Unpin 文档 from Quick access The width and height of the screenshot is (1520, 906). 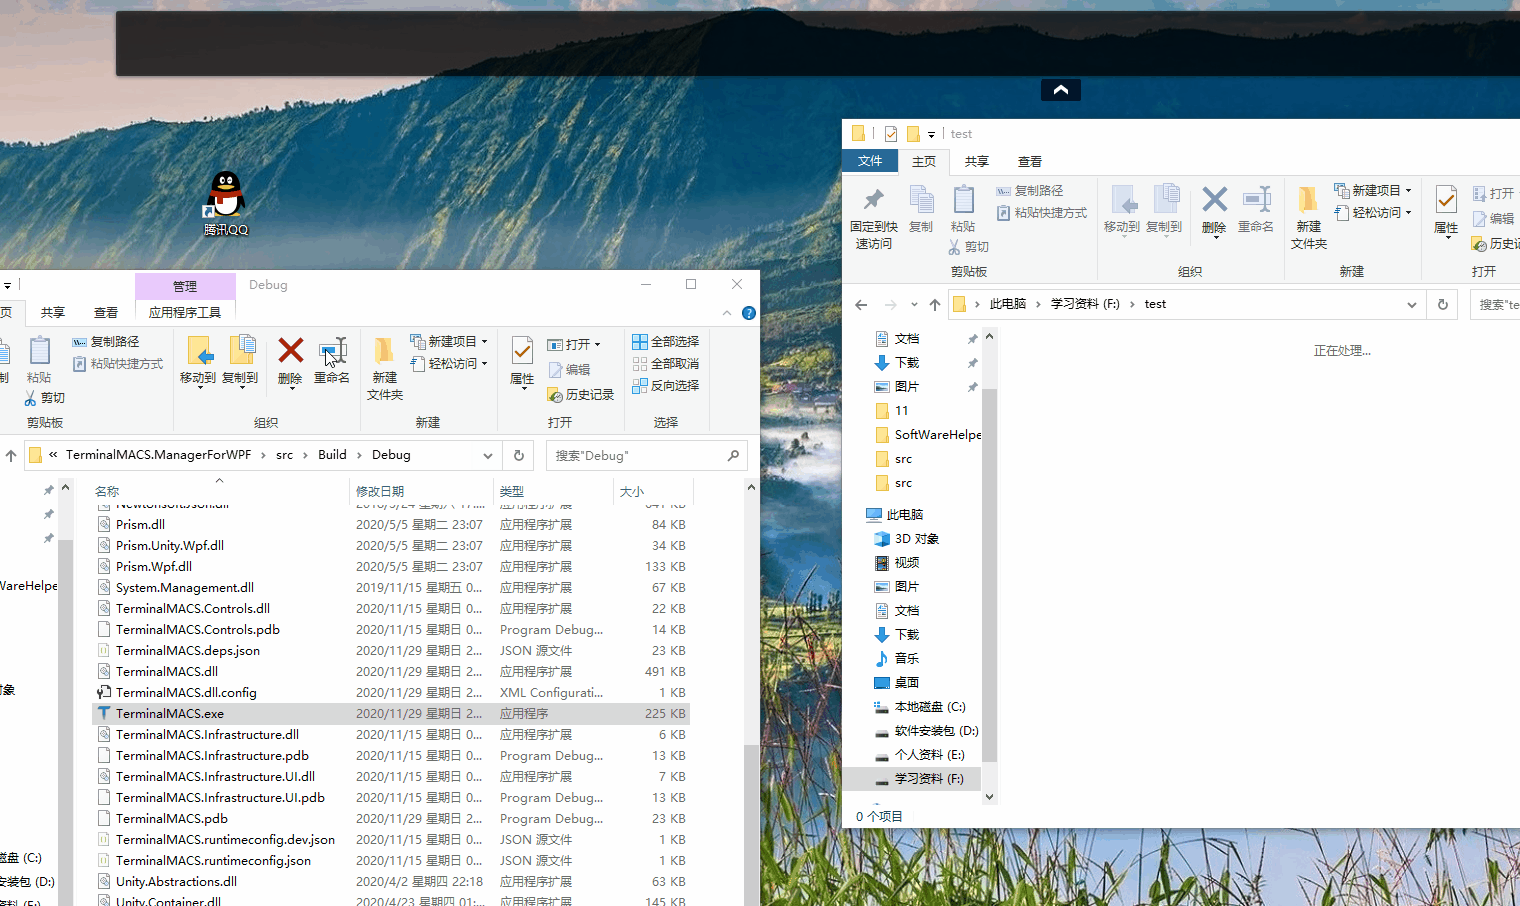tap(970, 338)
